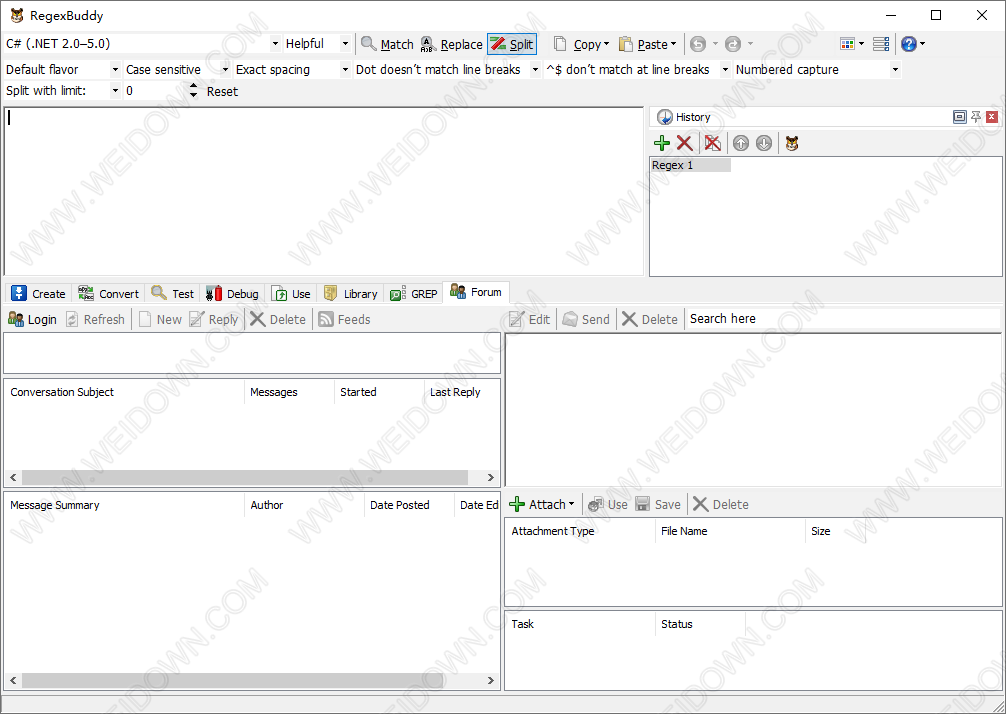Switch to Match mode
Screen dimensions: 1006x714
pyautogui.click(x=387, y=44)
